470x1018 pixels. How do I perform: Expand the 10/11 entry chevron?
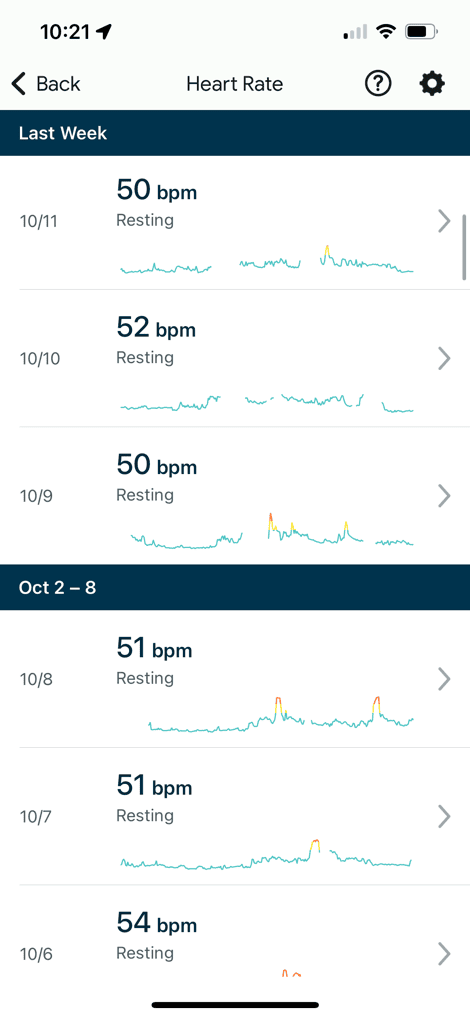click(444, 221)
